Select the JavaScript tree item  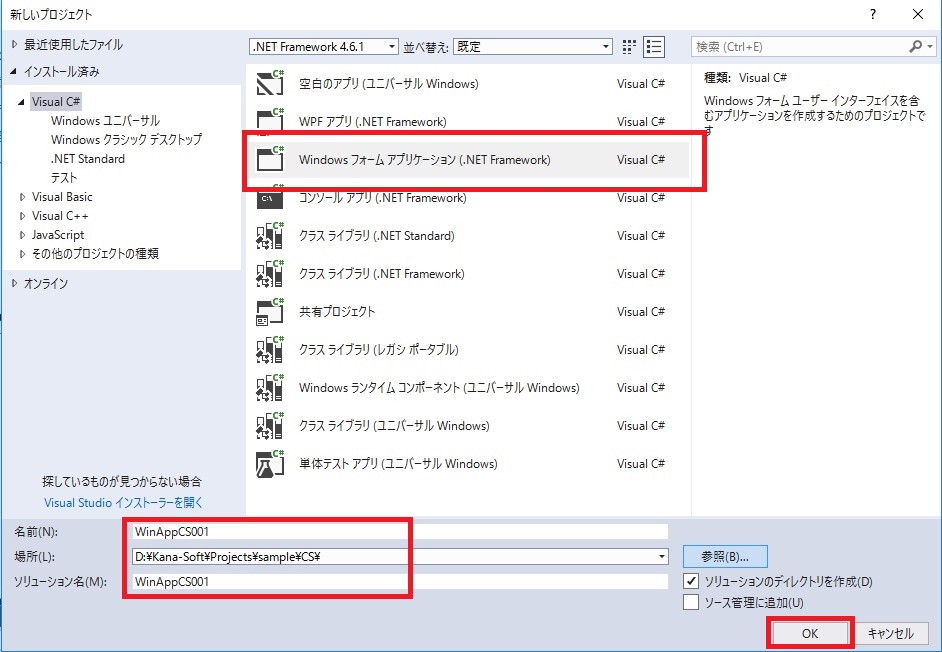coord(58,234)
